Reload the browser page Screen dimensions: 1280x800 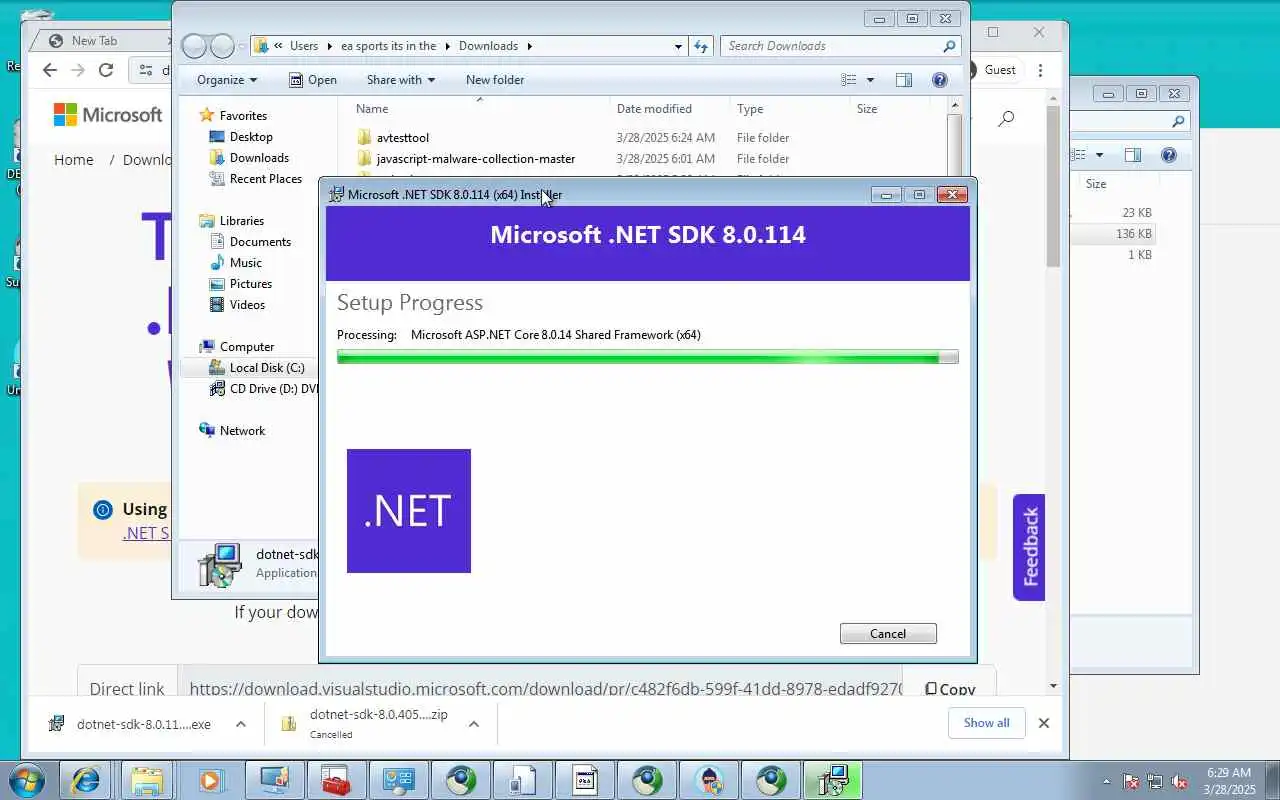(x=106, y=70)
